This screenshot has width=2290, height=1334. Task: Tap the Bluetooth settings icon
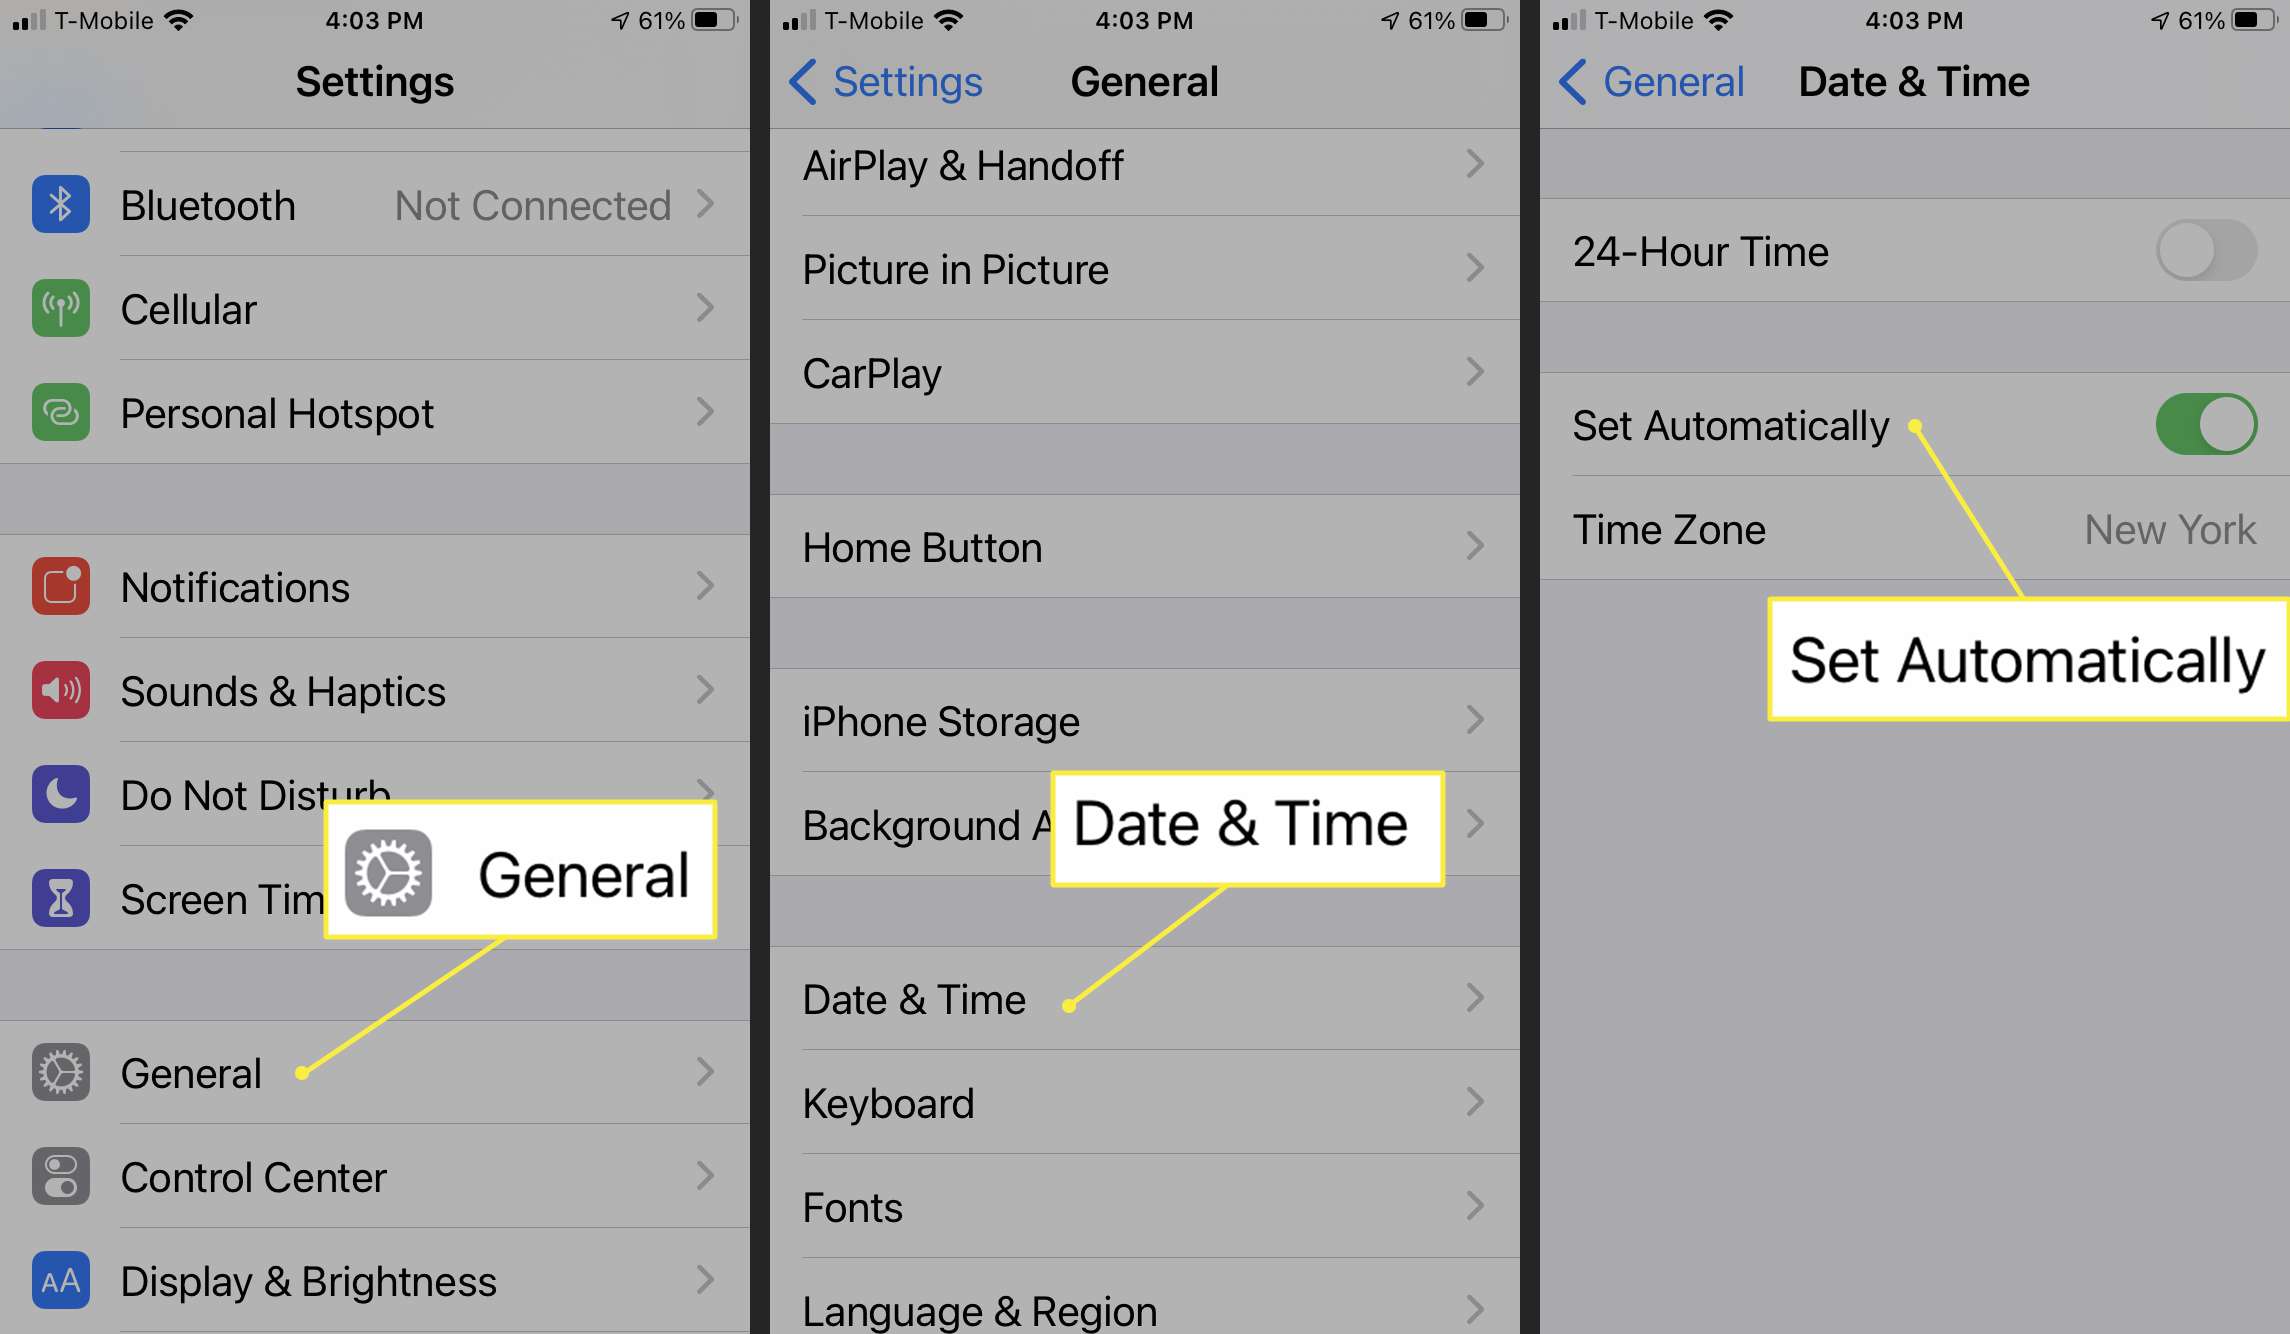[59, 203]
